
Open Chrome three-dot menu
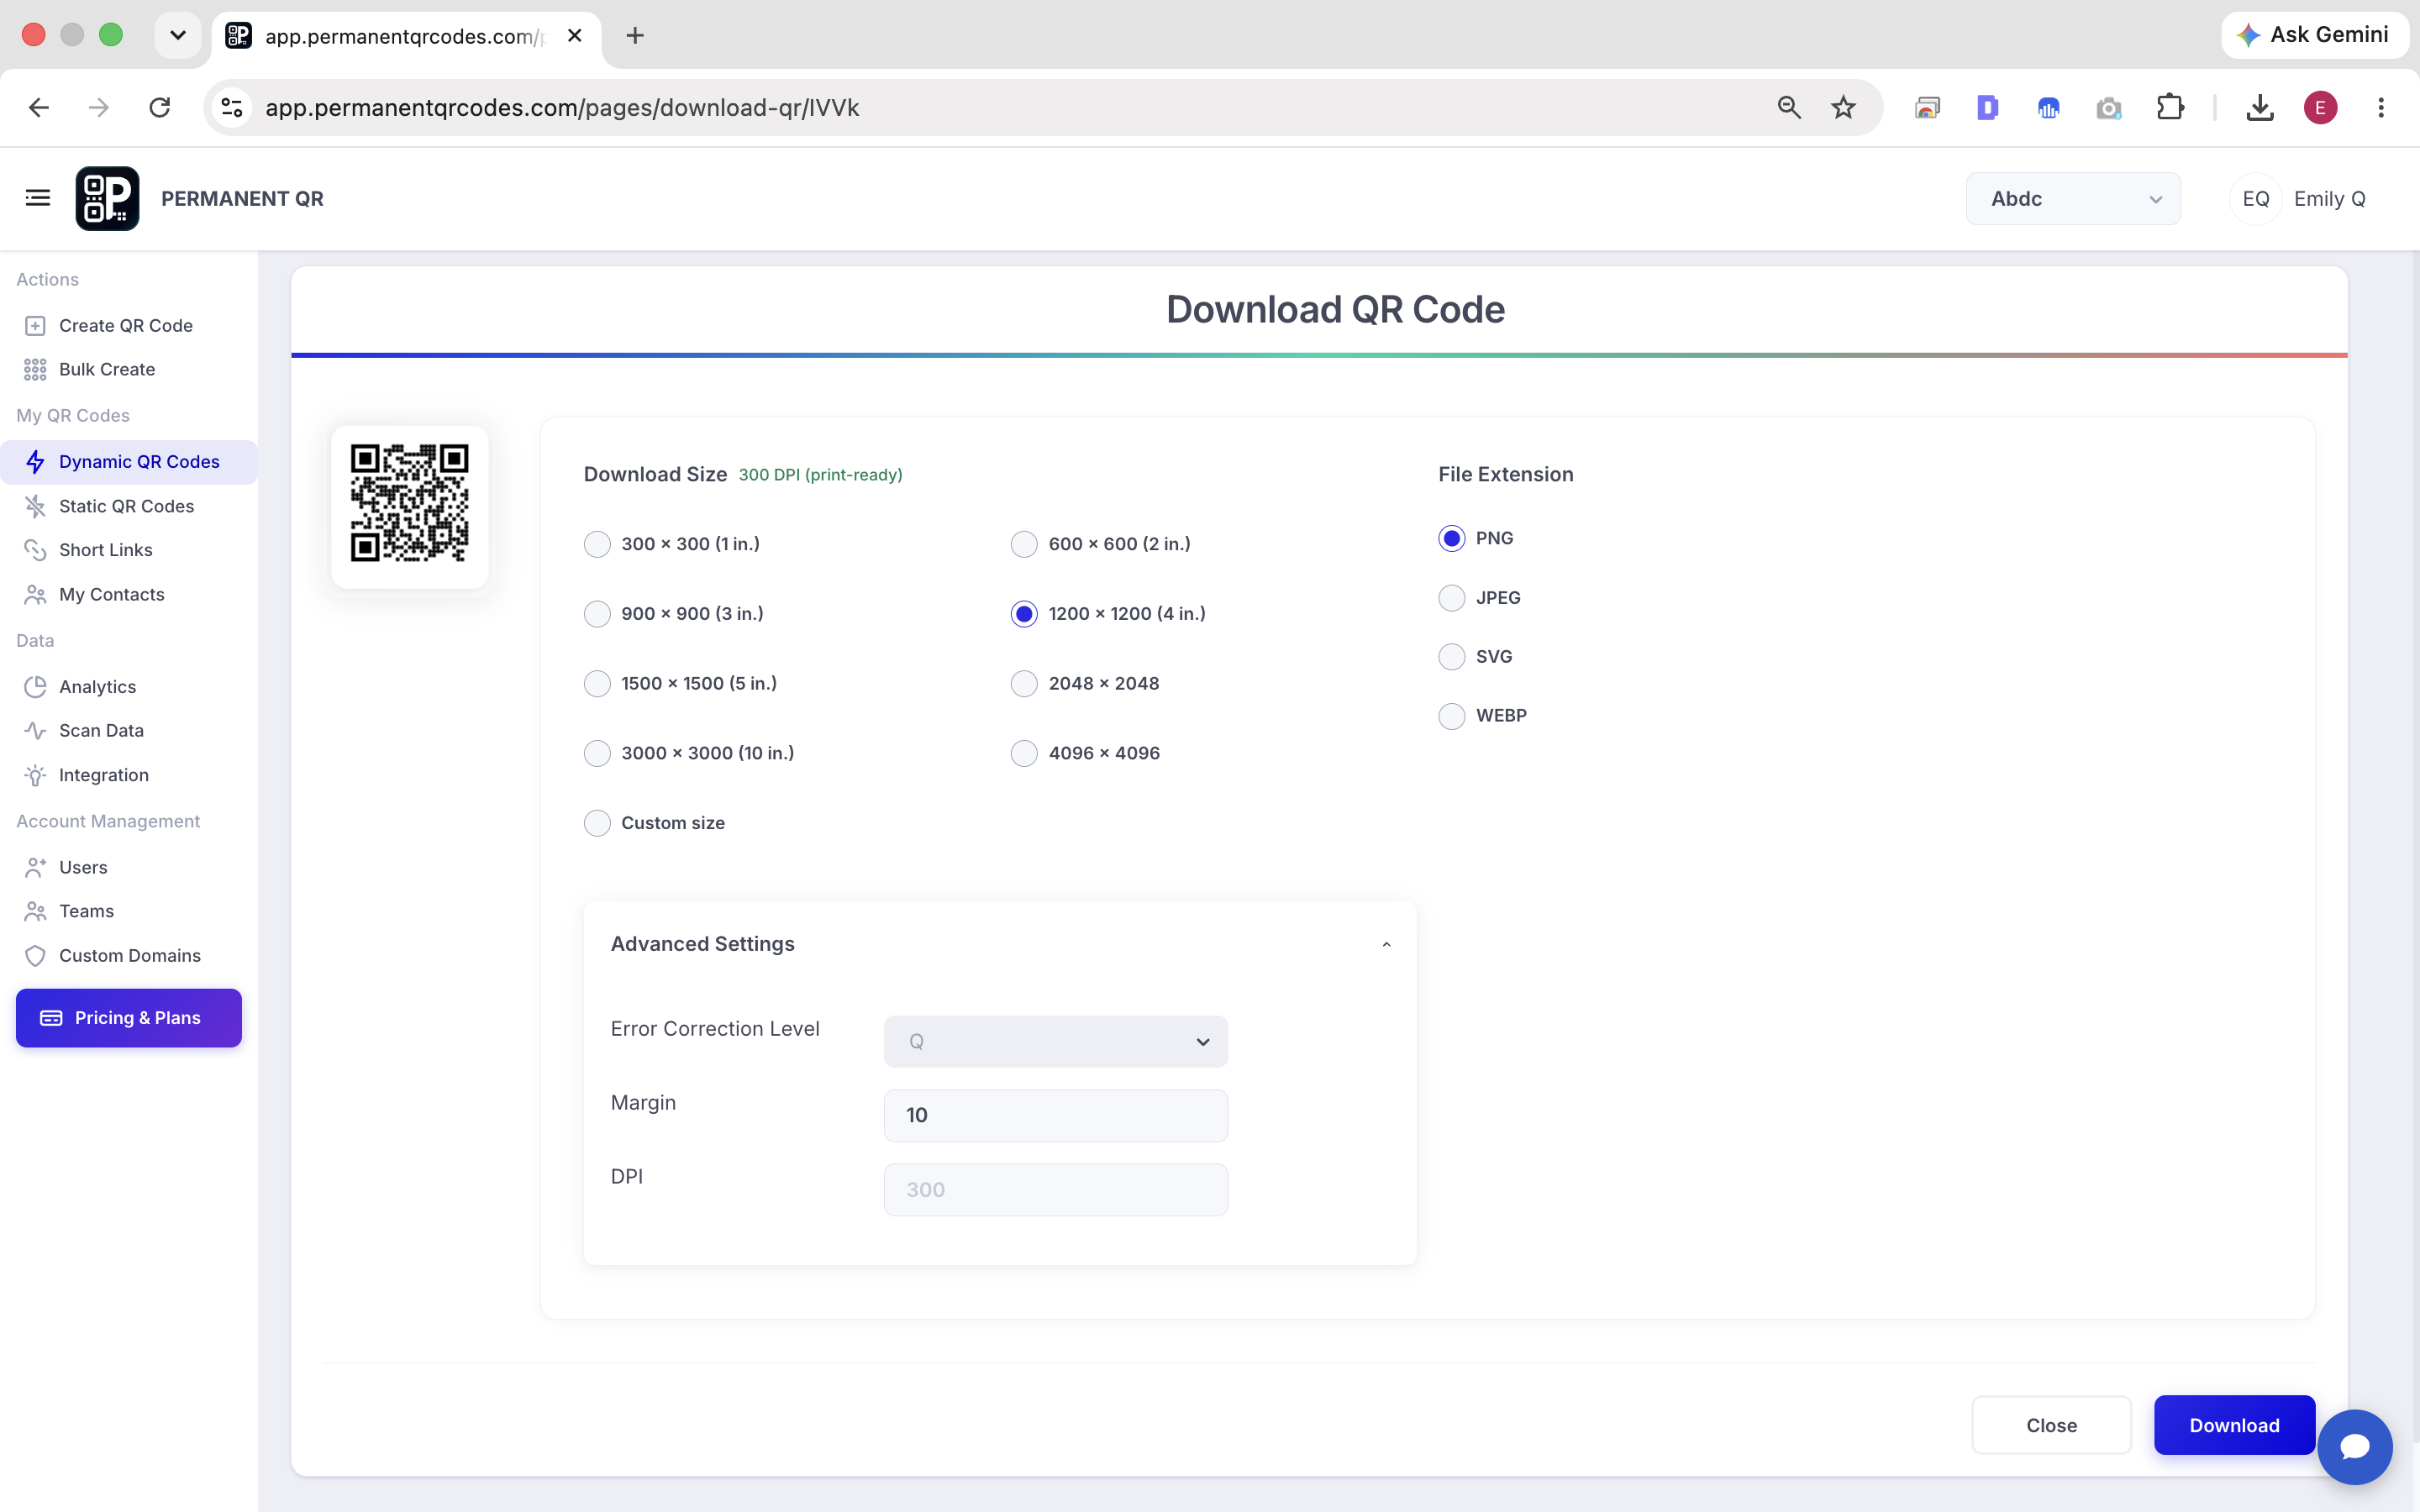(x=2381, y=107)
